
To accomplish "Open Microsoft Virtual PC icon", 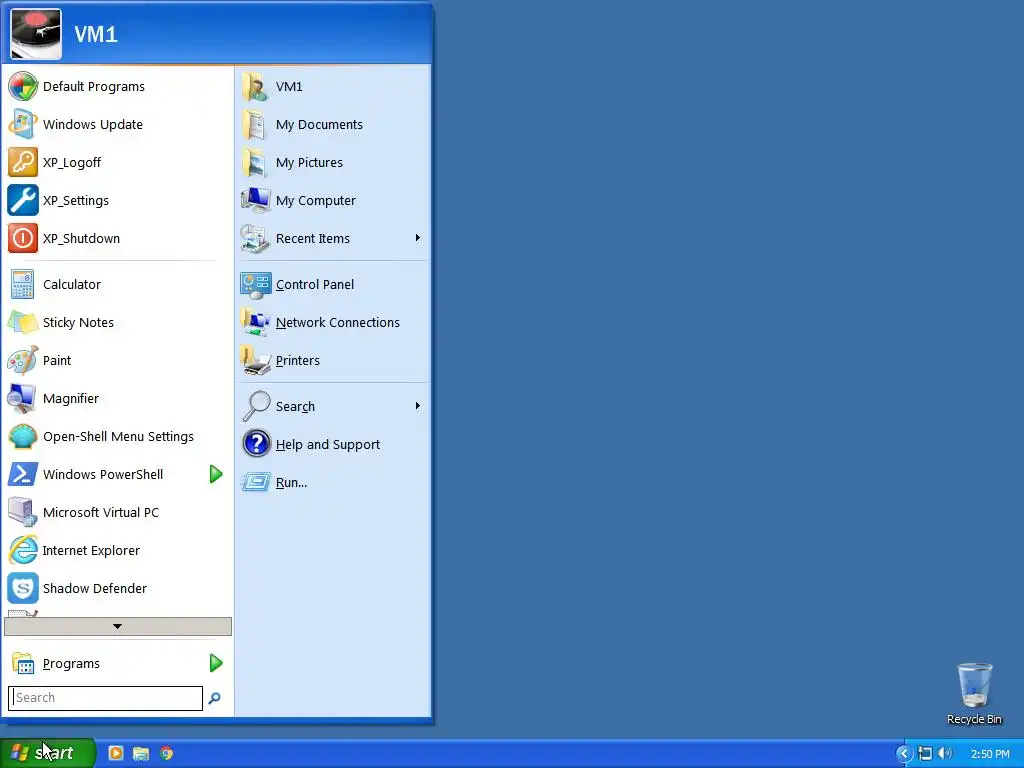I will pos(23,512).
